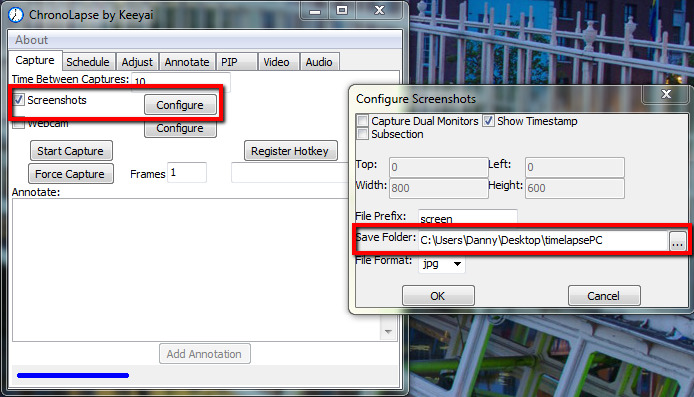Screen dimensions: 694x397
Task: Open the File Format jpg dropdown
Action: 442,264
